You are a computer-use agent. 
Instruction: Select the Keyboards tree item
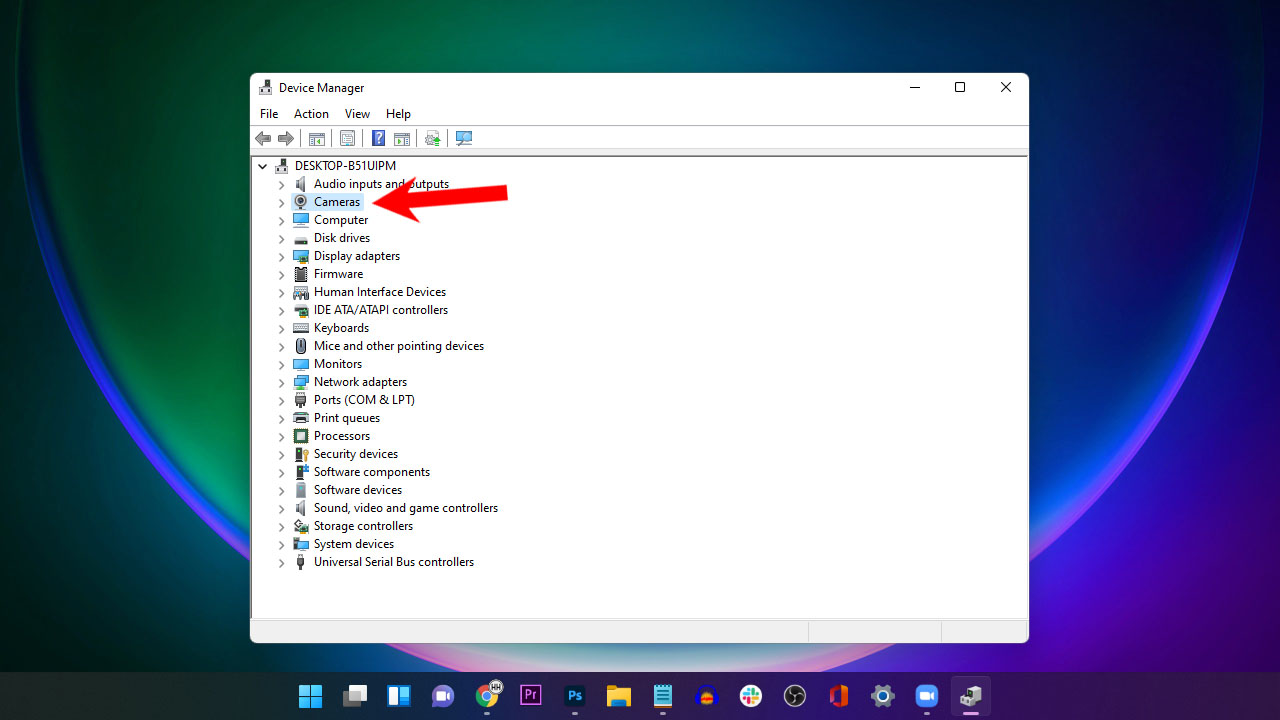tap(342, 327)
